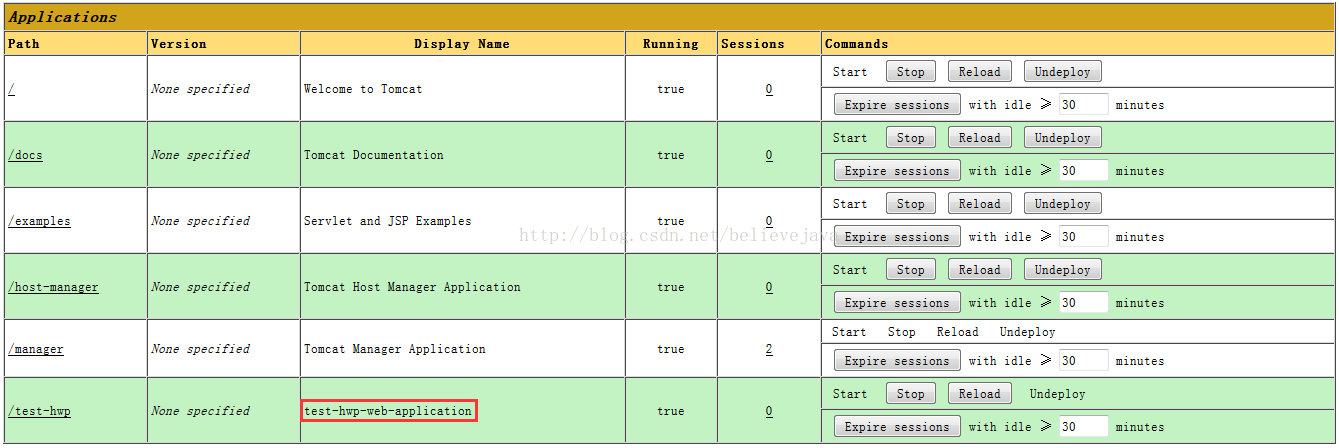This screenshot has width=1339, height=448.
Task: Click "Tomcat Host Manager Application" text
Action: pyautogui.click(x=412, y=287)
